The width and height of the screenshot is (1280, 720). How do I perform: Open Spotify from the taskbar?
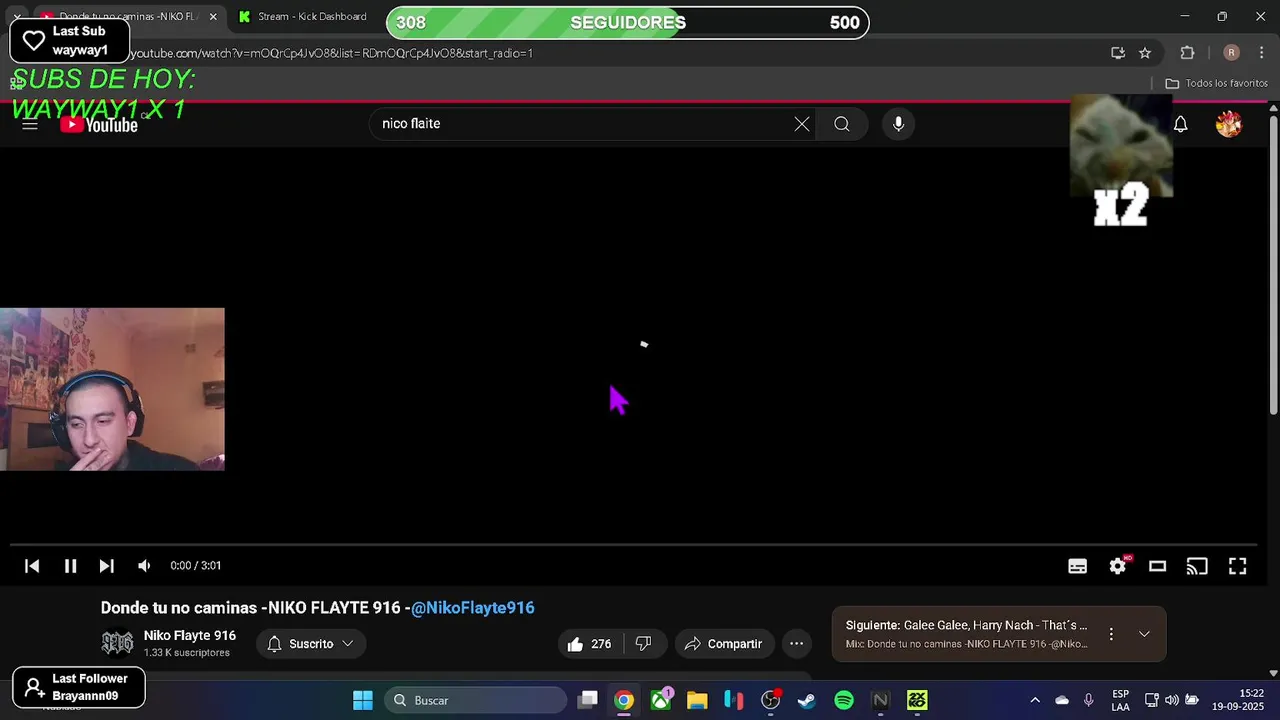point(844,700)
